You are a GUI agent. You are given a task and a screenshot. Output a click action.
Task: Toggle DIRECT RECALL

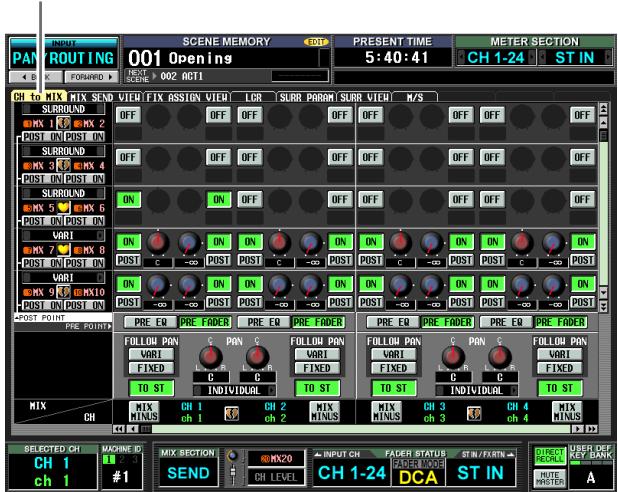[x=549, y=456]
